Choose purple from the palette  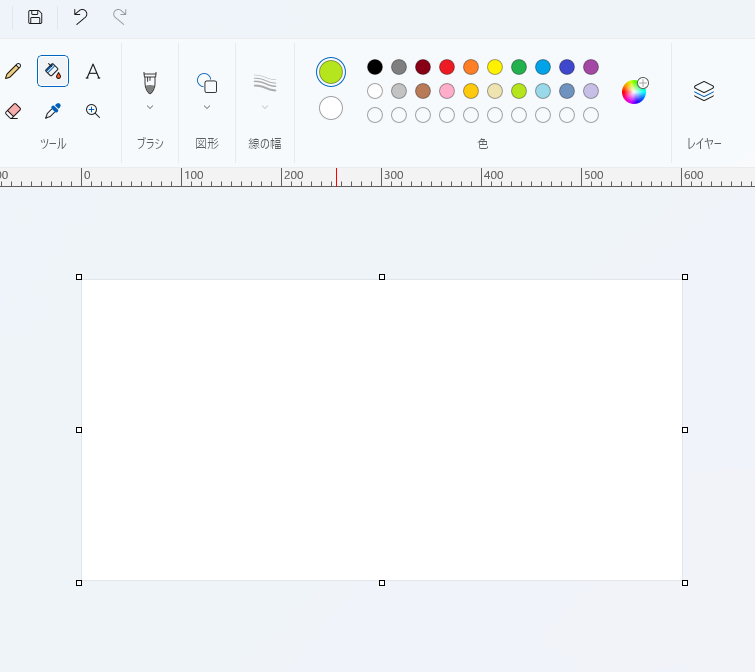coord(591,67)
